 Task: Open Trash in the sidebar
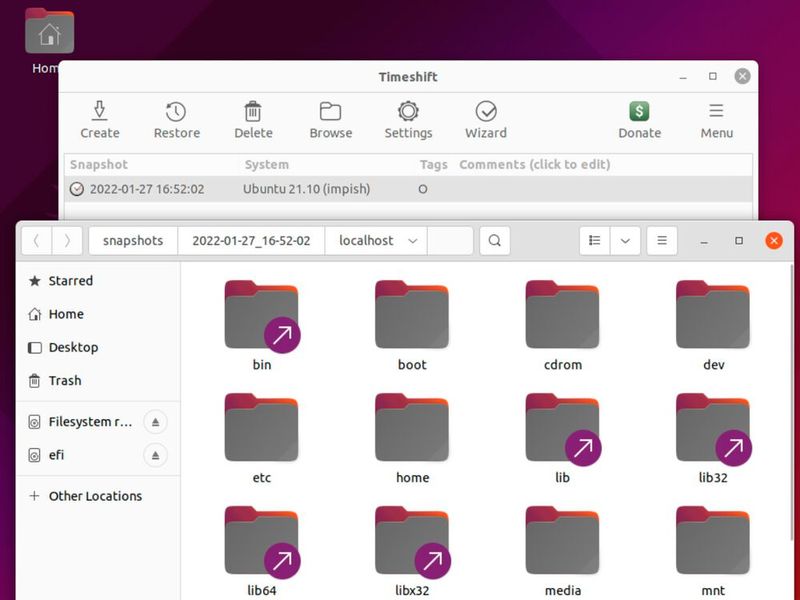point(98,381)
